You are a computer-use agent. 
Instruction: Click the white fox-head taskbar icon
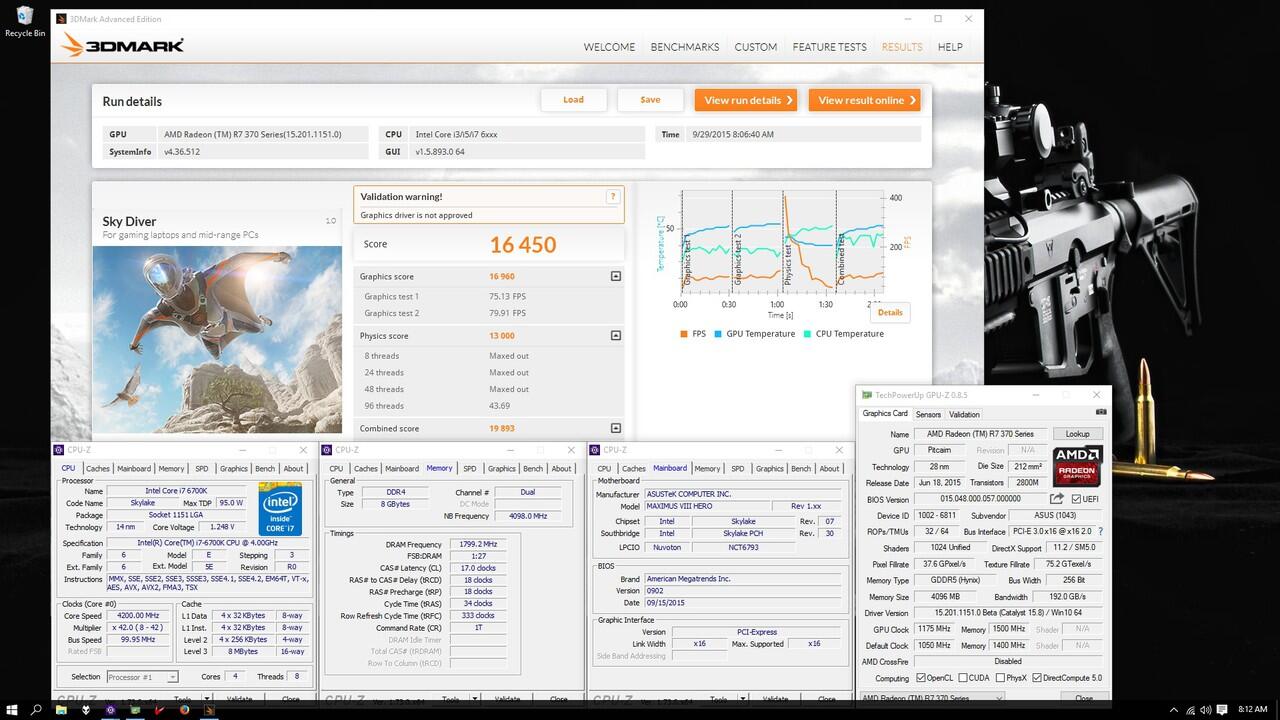point(86,710)
